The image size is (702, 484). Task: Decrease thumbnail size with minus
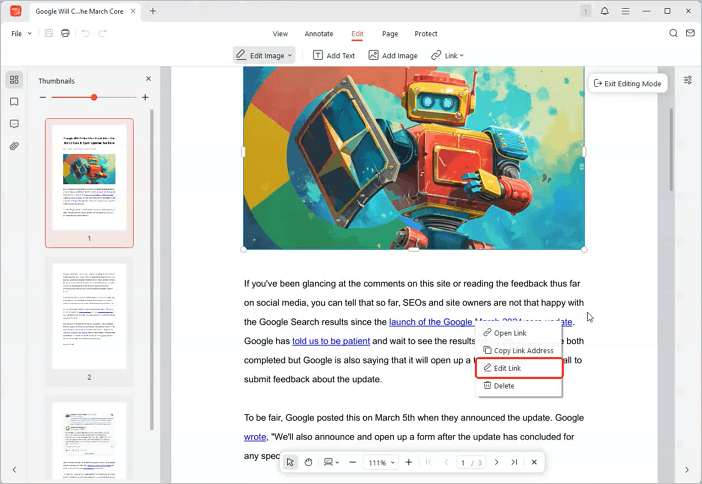(x=43, y=97)
